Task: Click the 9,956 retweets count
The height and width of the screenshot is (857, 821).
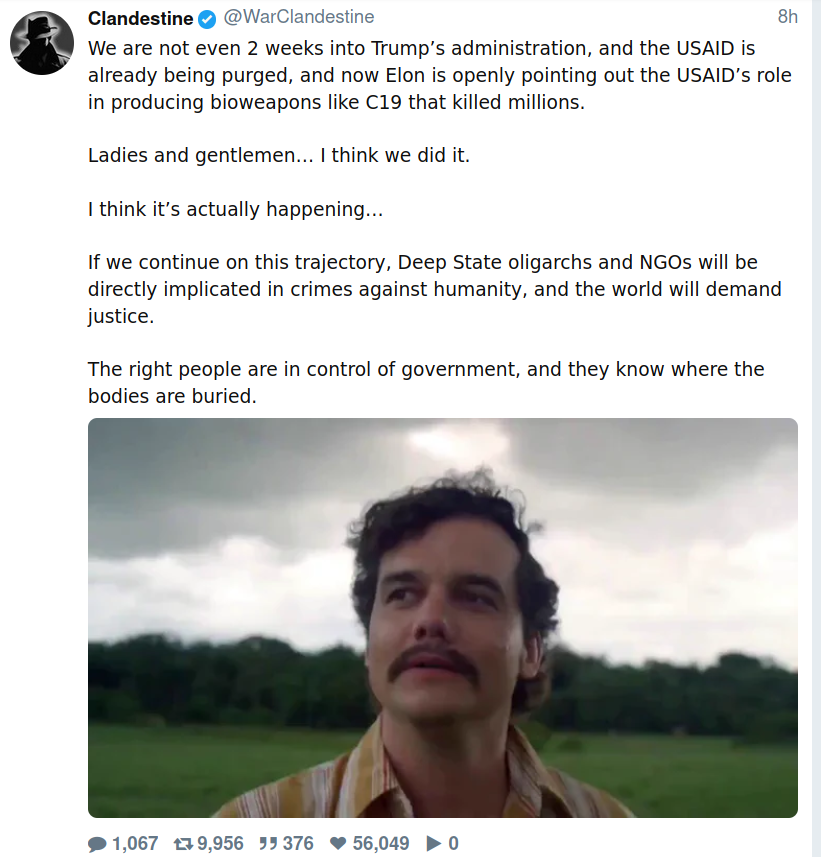Action: click(220, 844)
